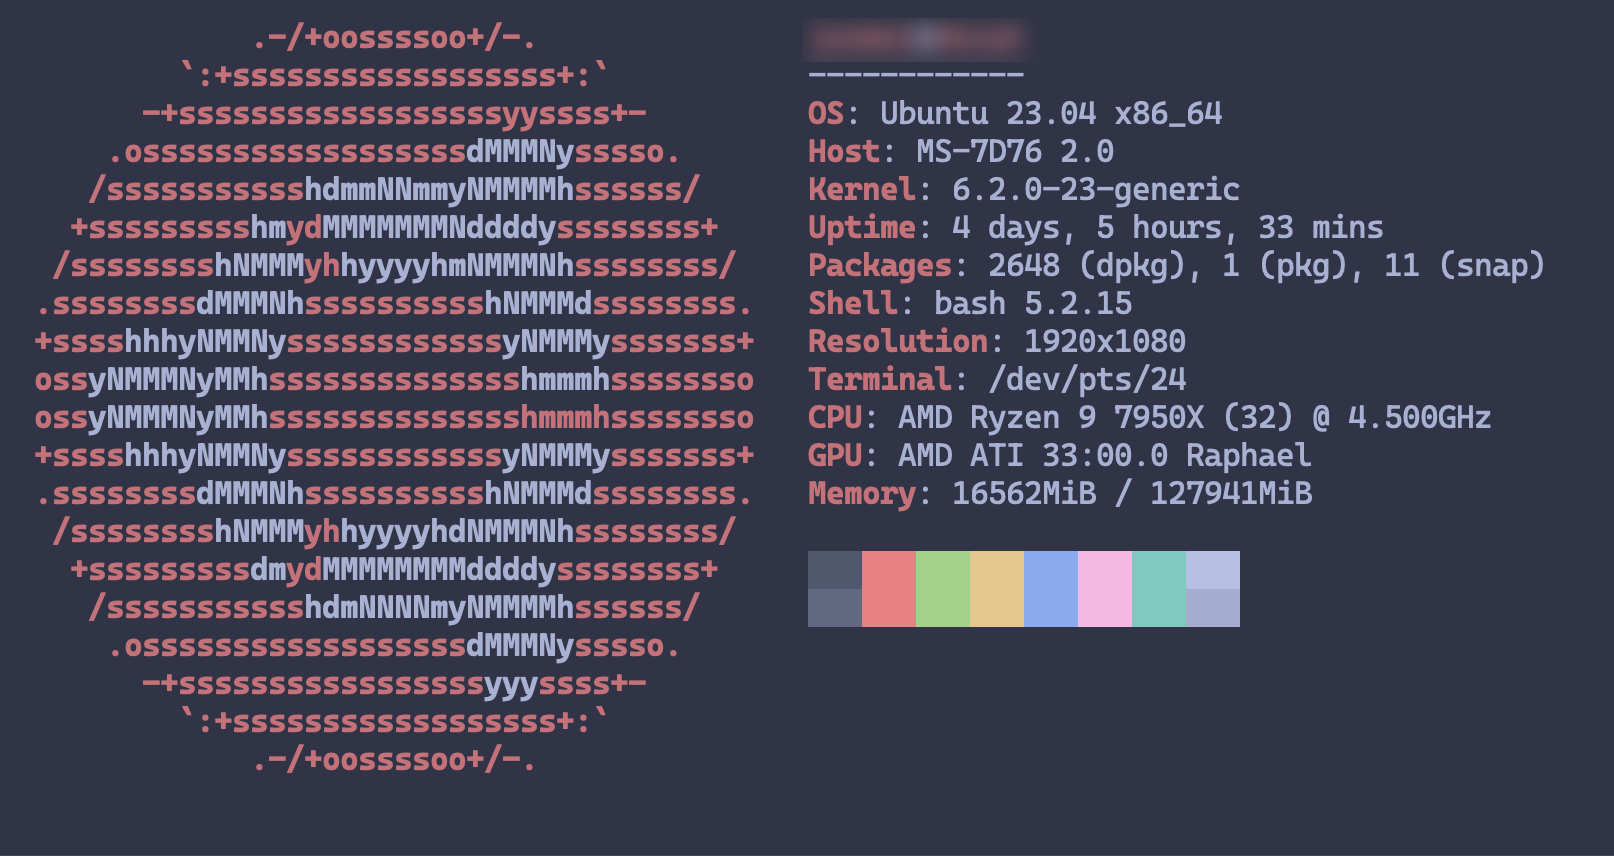
Task: Click the Kernel label
Action: tap(861, 190)
